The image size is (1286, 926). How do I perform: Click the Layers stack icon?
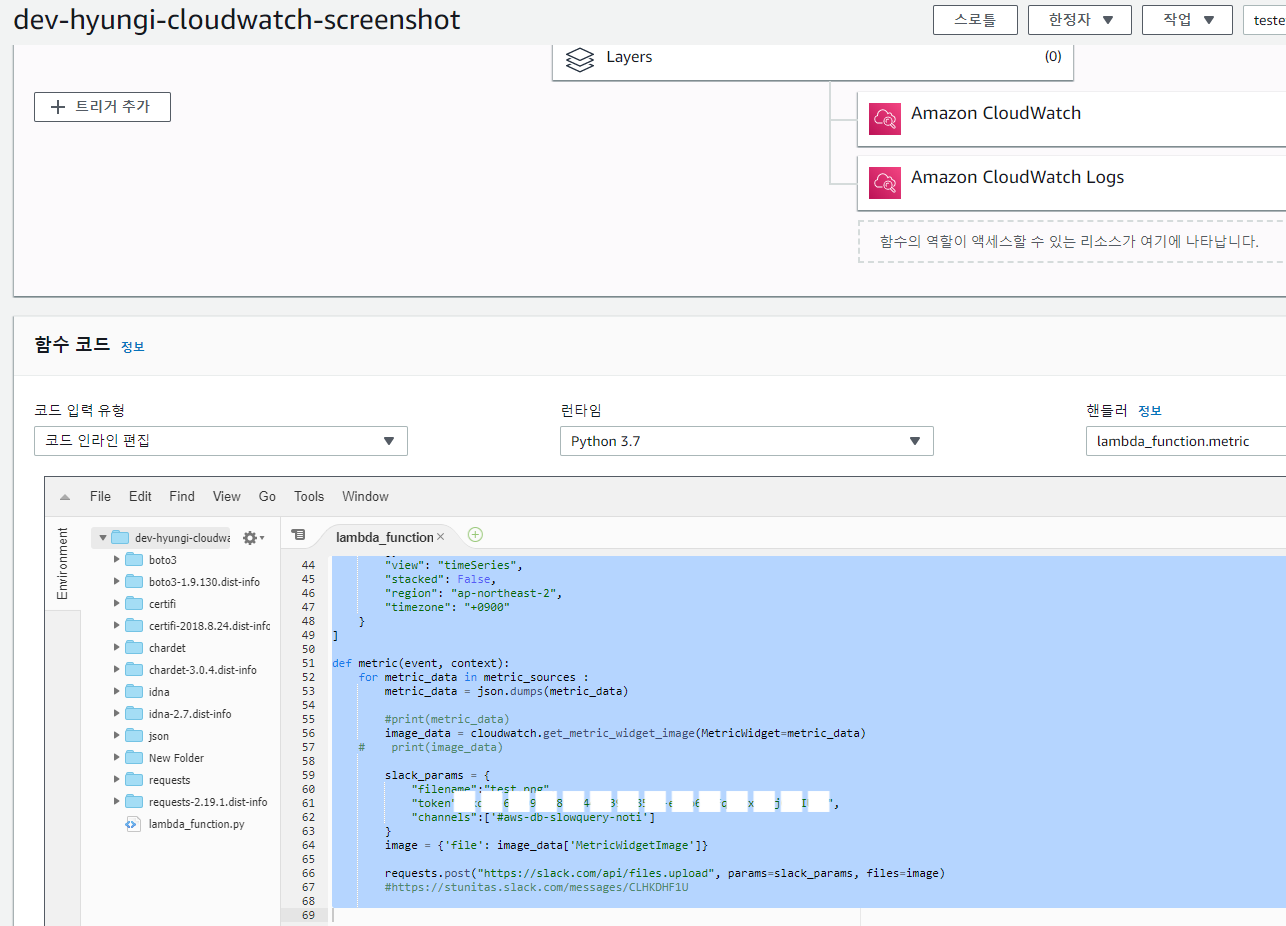[580, 59]
